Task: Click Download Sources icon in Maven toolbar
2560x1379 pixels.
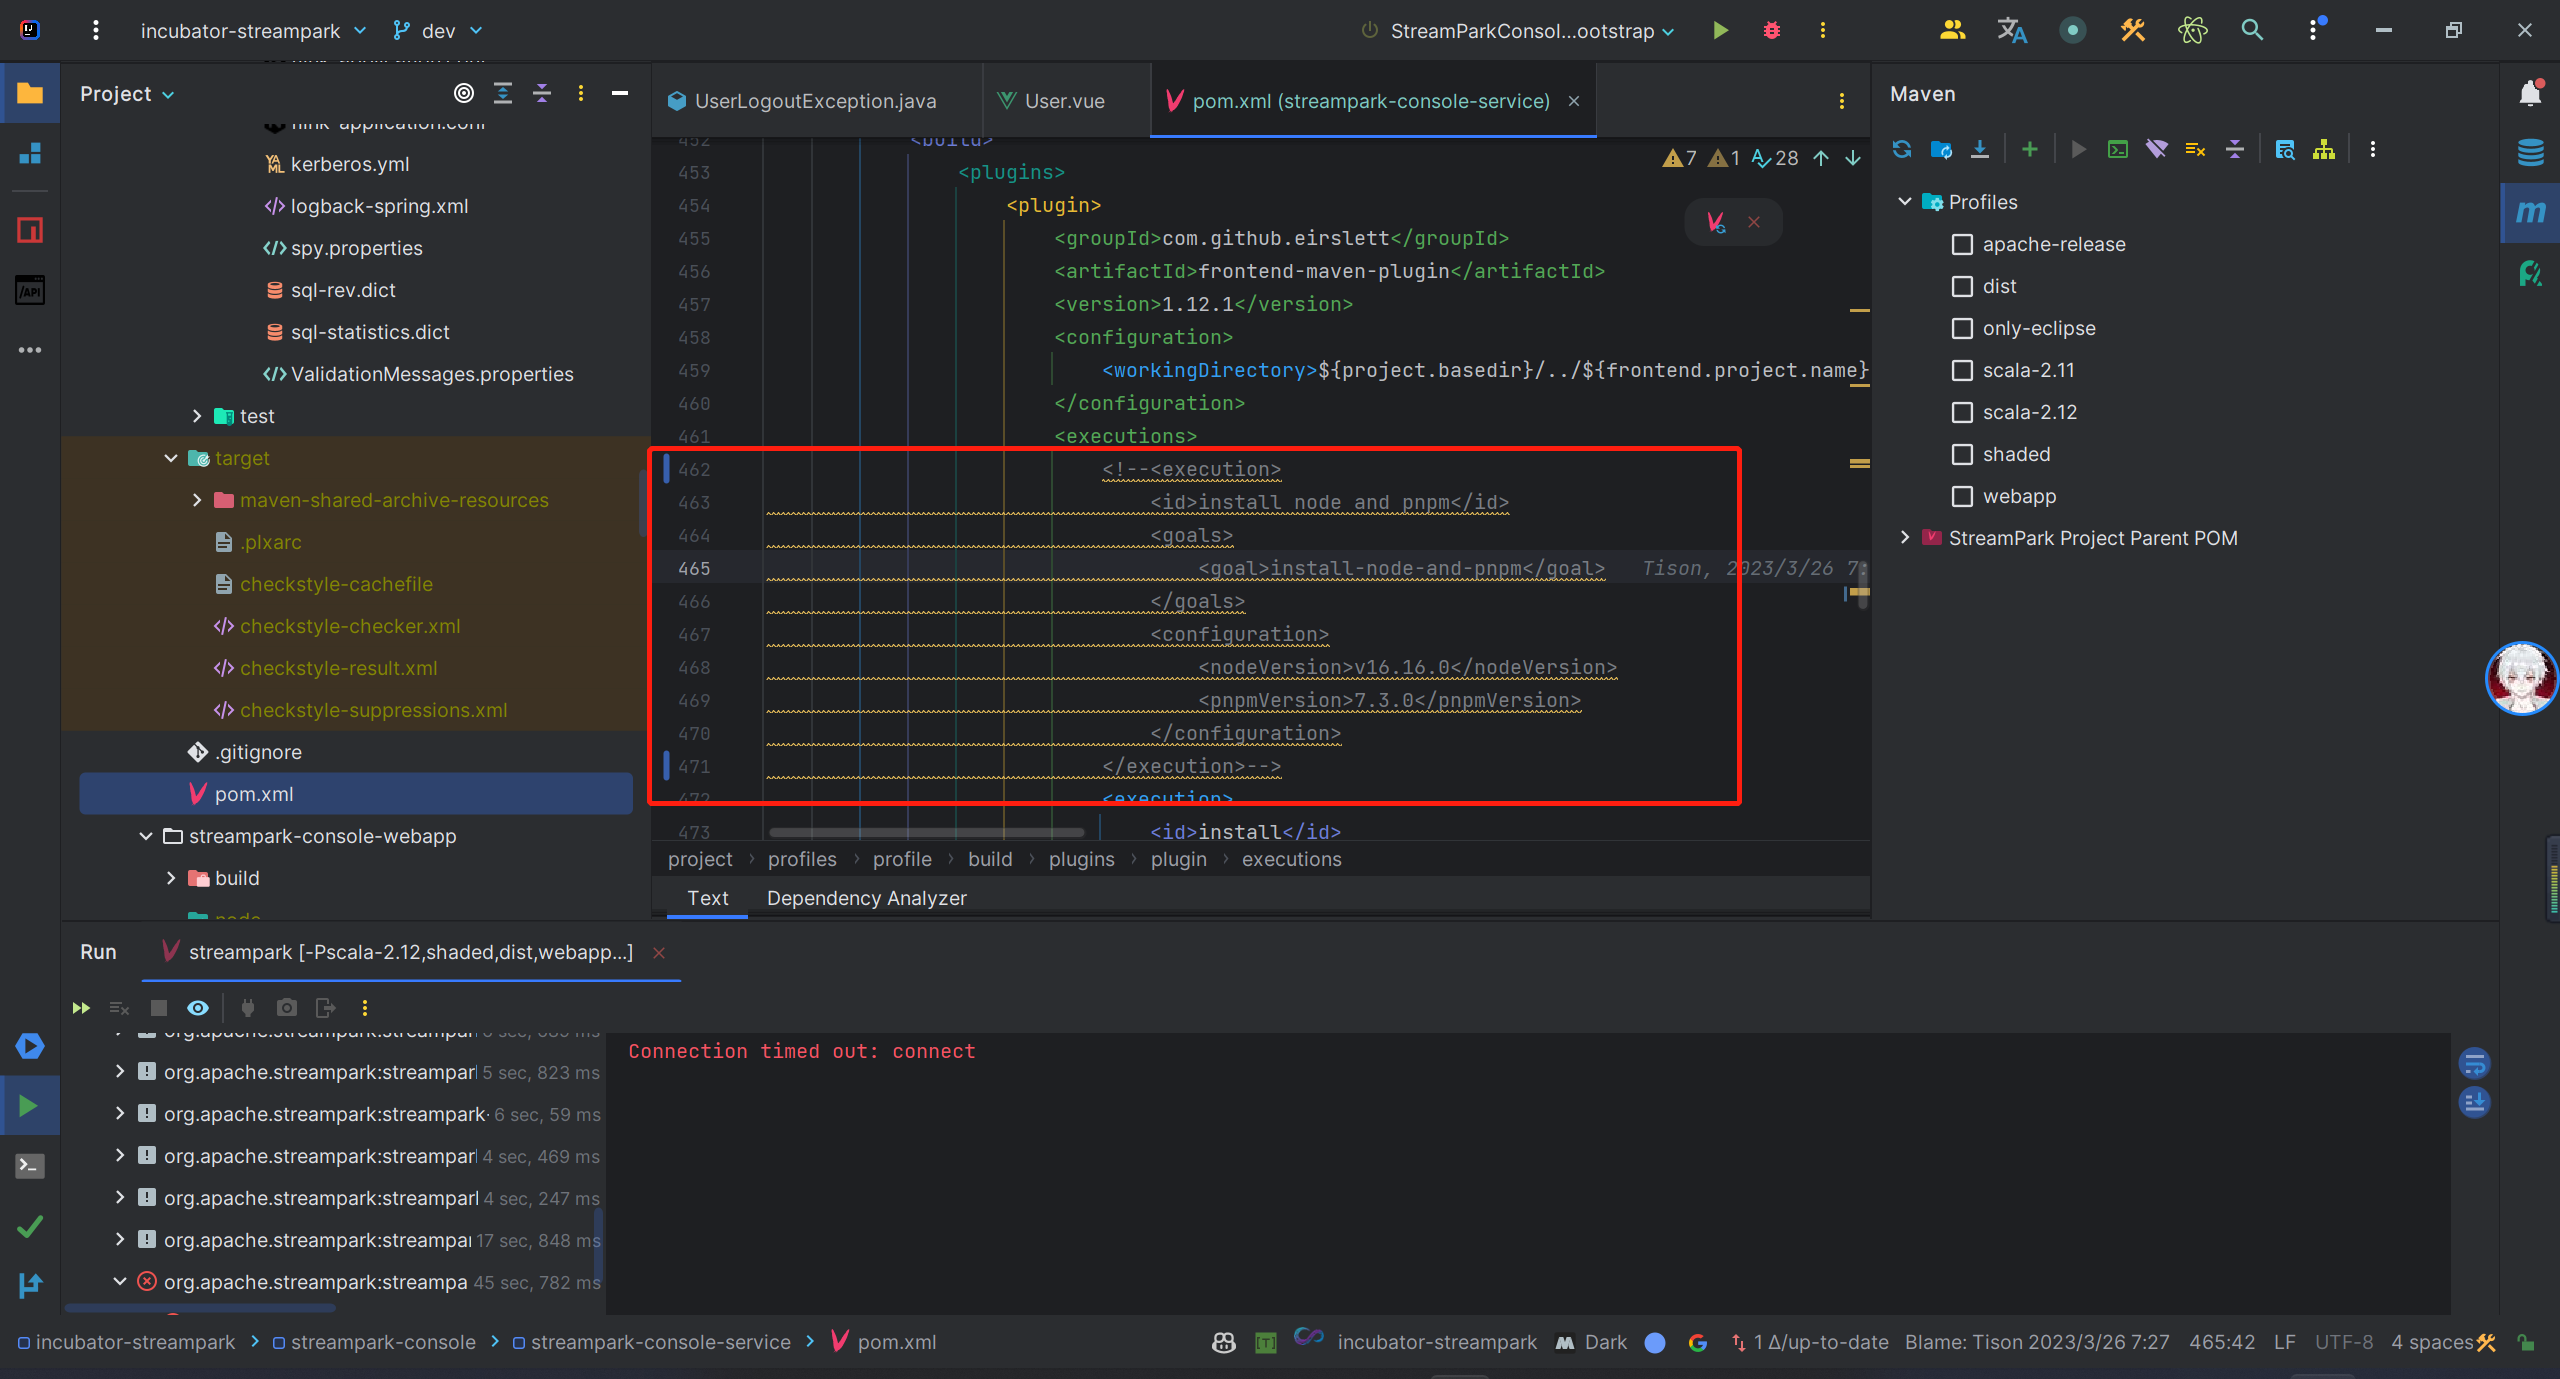Action: pyautogui.click(x=1980, y=149)
